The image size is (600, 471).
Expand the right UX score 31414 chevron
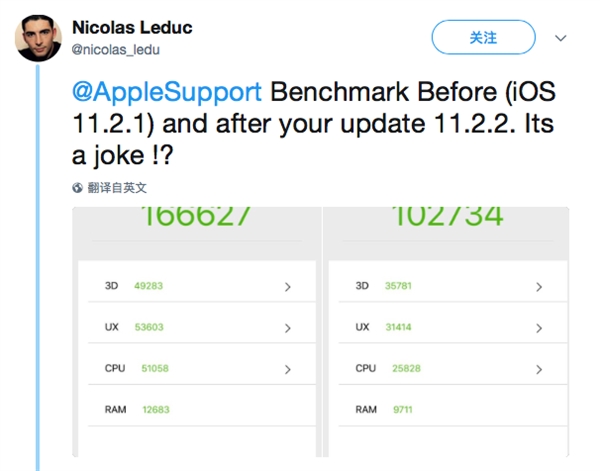[539, 328]
